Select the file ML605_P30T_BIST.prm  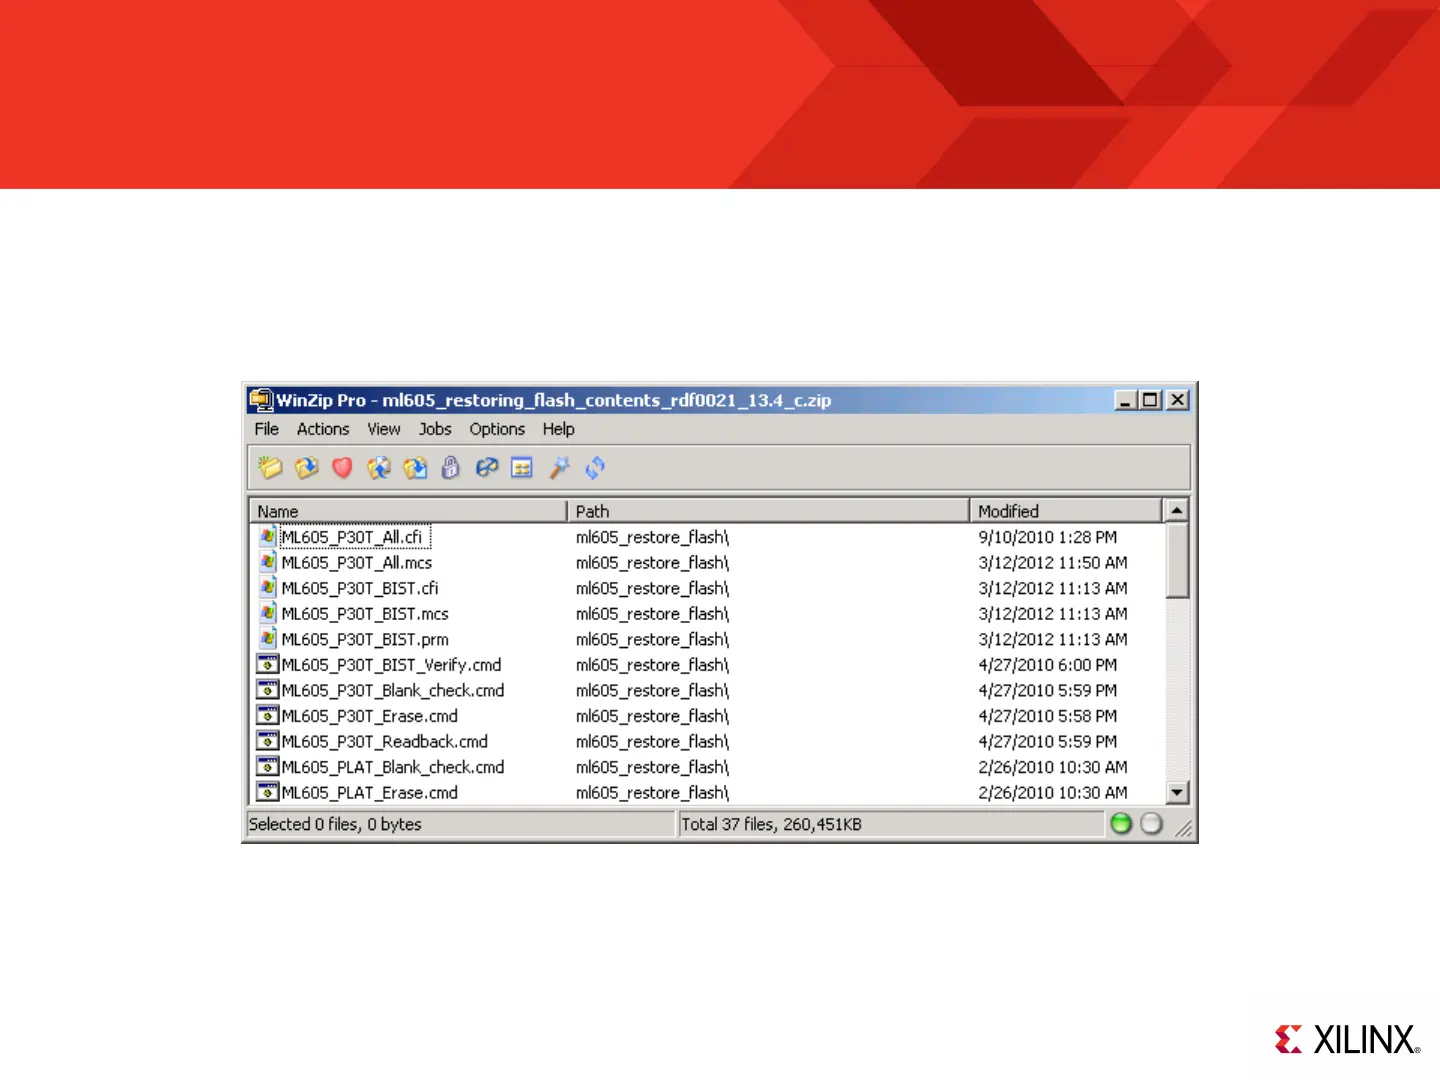point(365,639)
